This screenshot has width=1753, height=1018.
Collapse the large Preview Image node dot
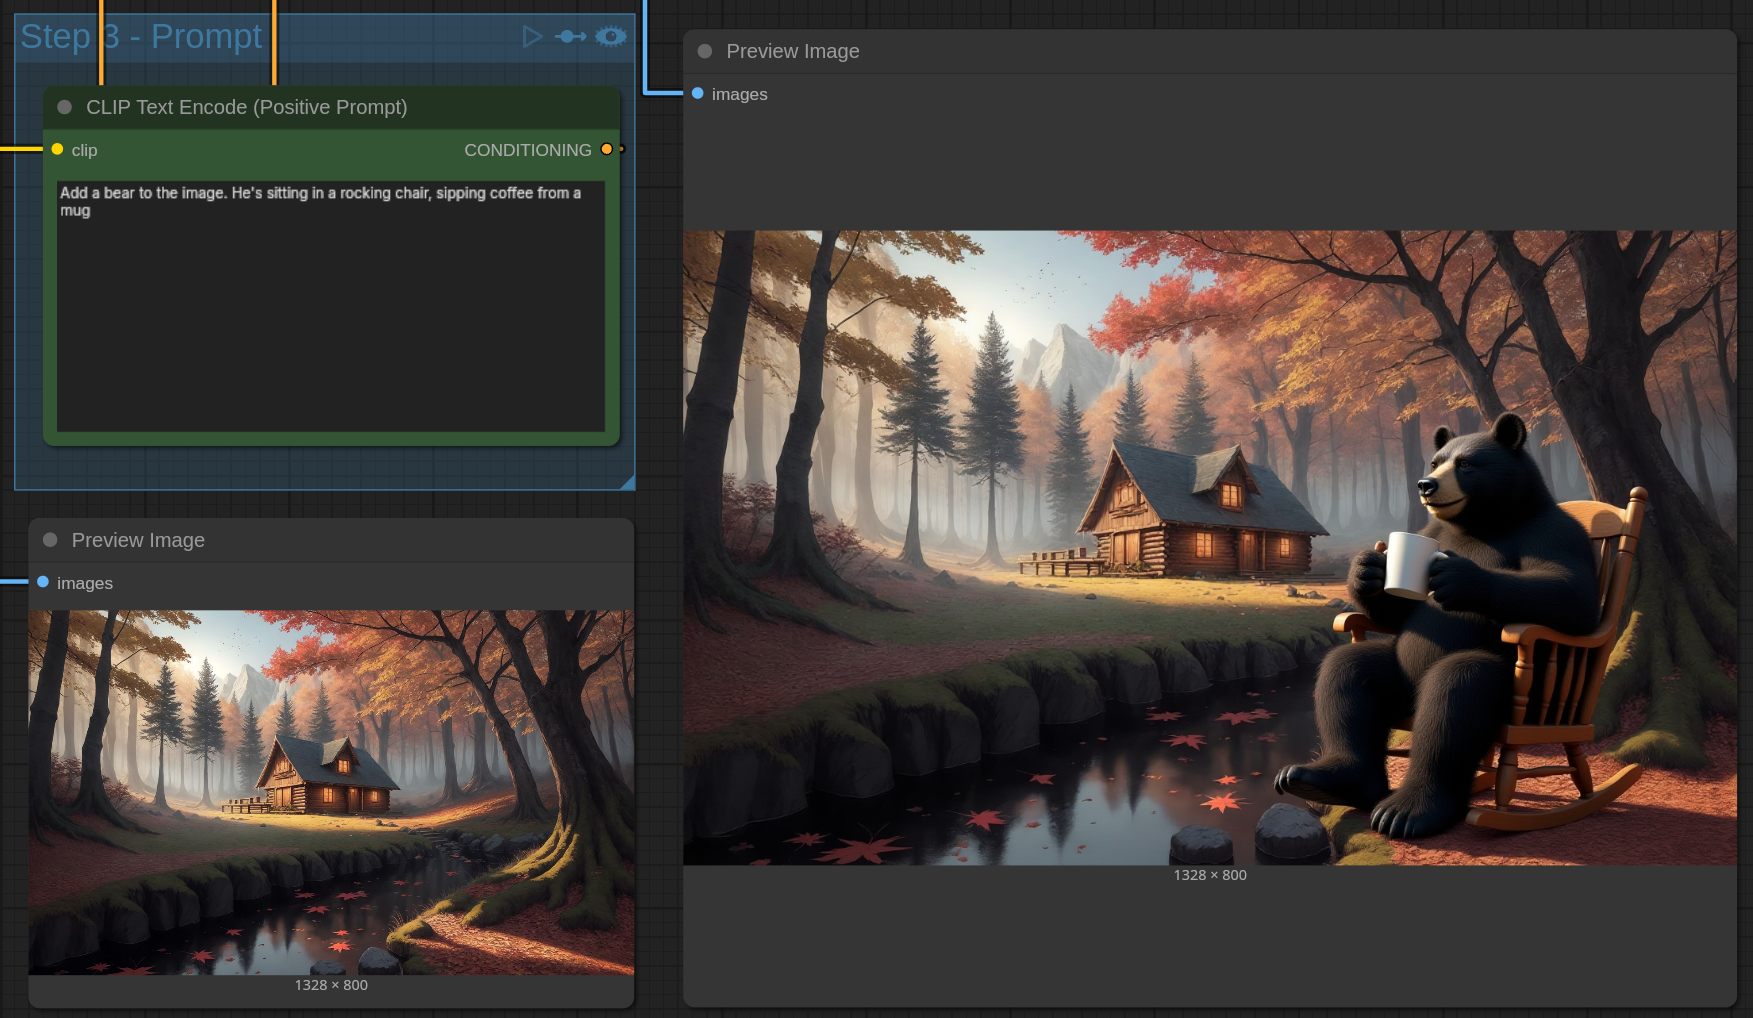coord(705,51)
